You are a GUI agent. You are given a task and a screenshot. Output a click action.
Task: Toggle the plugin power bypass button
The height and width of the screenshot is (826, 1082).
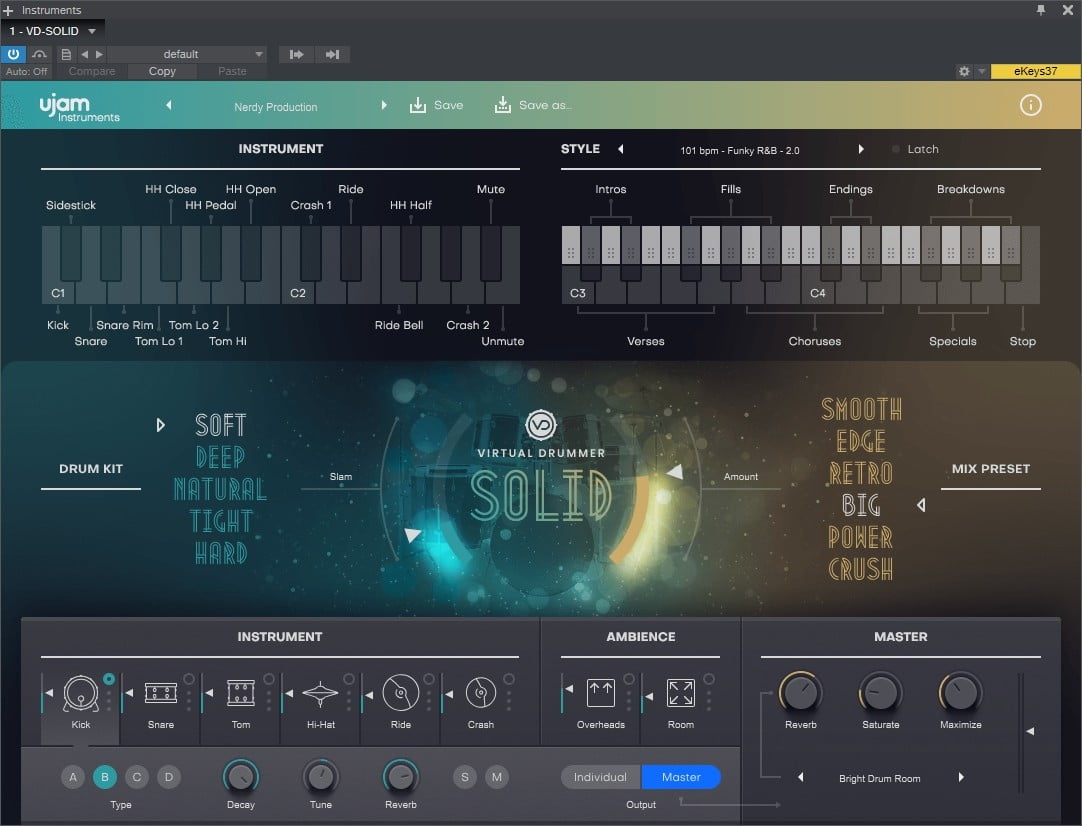coord(14,54)
